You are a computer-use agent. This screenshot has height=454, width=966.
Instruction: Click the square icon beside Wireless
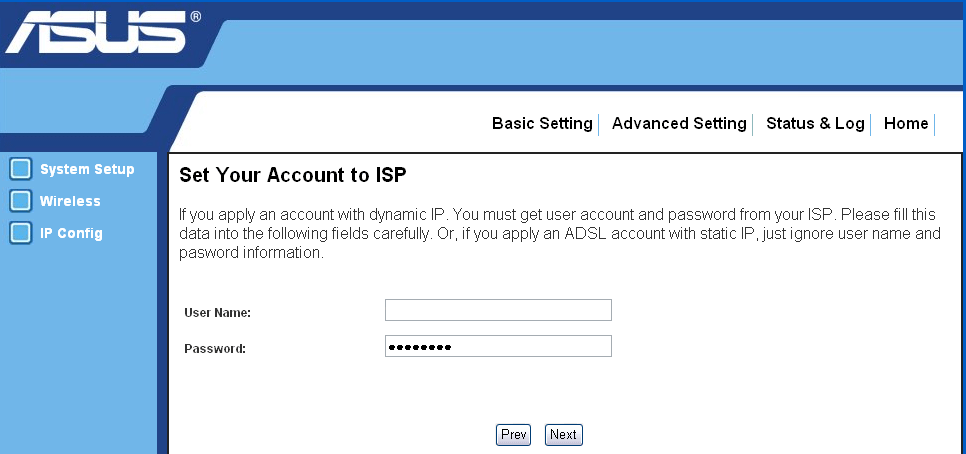tap(20, 201)
